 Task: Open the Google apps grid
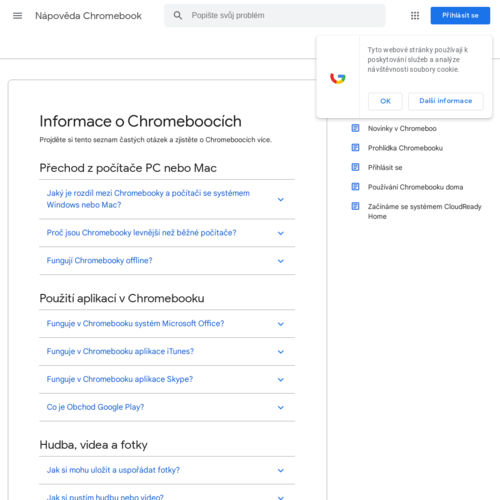tap(415, 16)
